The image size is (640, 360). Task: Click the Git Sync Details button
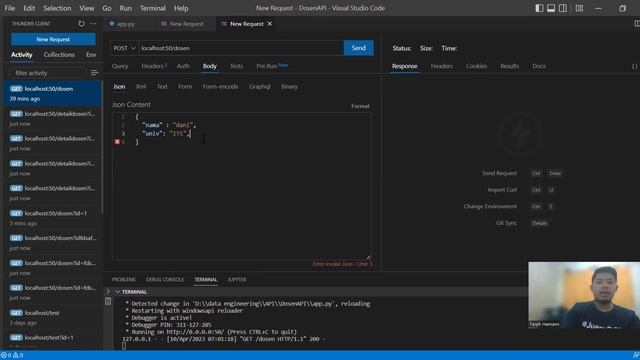[540, 223]
